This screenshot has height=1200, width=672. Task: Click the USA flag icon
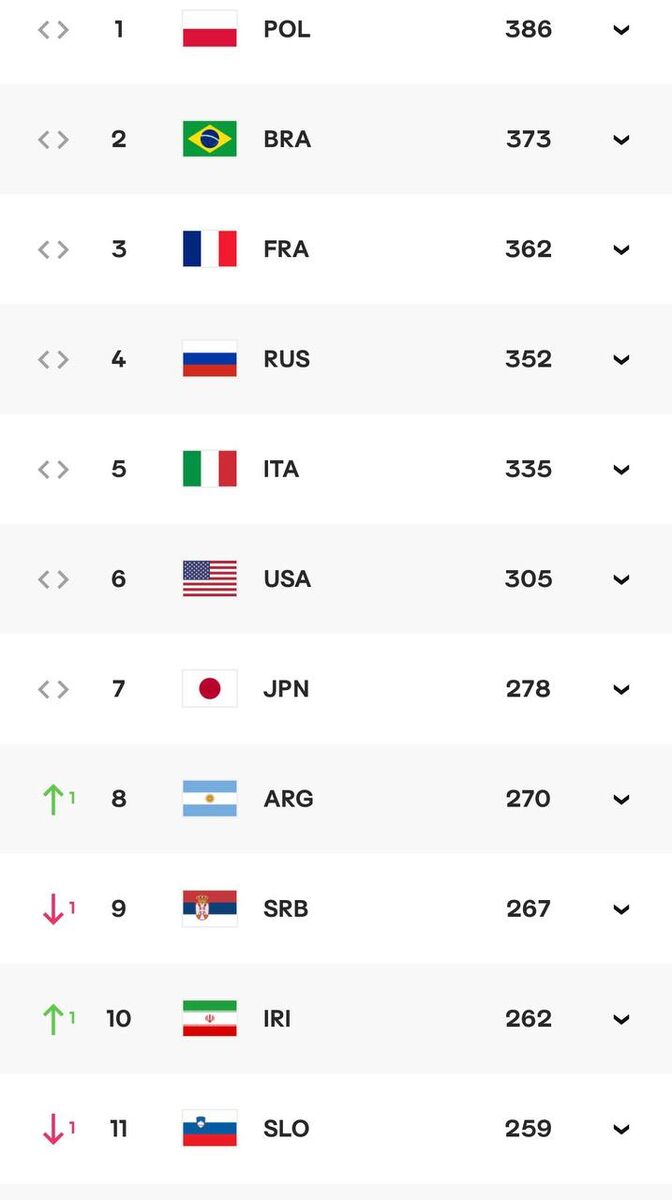210,579
